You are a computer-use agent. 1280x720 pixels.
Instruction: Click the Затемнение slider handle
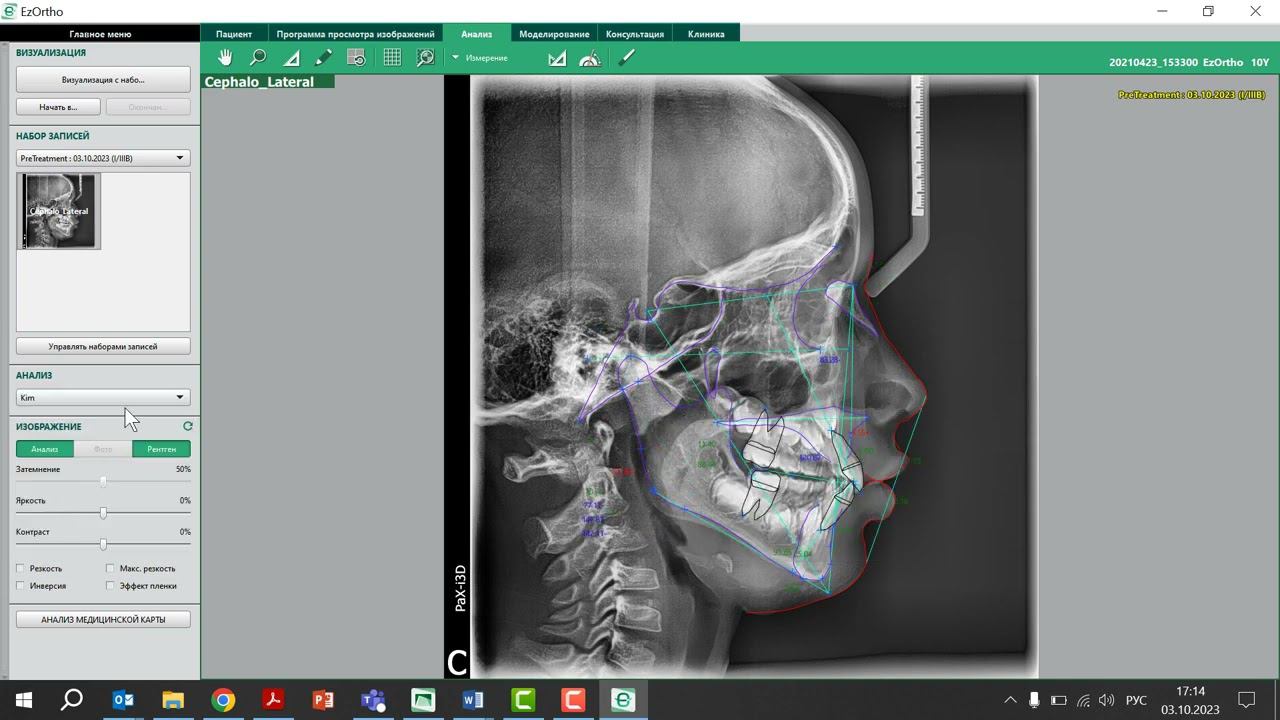103,482
